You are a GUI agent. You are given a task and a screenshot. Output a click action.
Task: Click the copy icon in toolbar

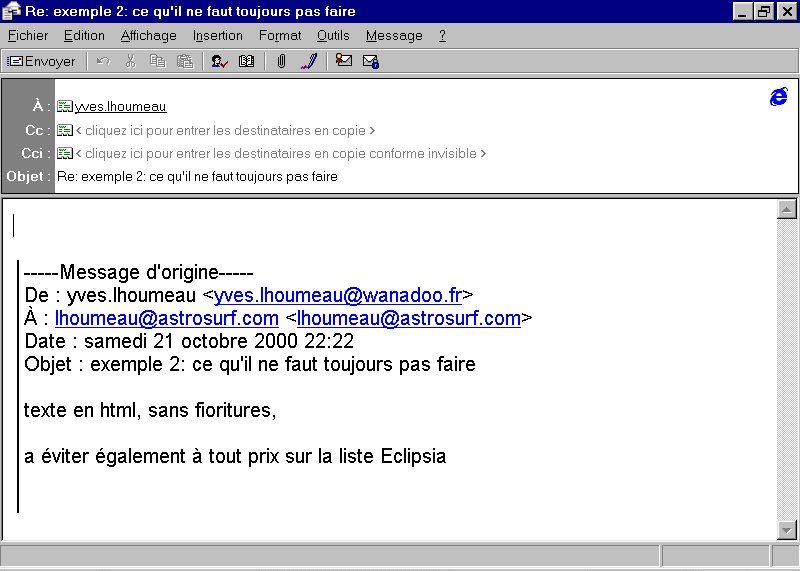158,61
